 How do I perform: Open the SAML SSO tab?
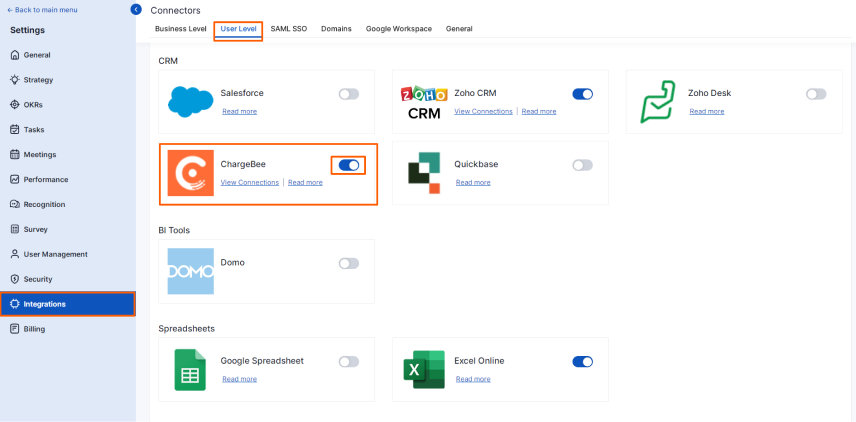[289, 29]
